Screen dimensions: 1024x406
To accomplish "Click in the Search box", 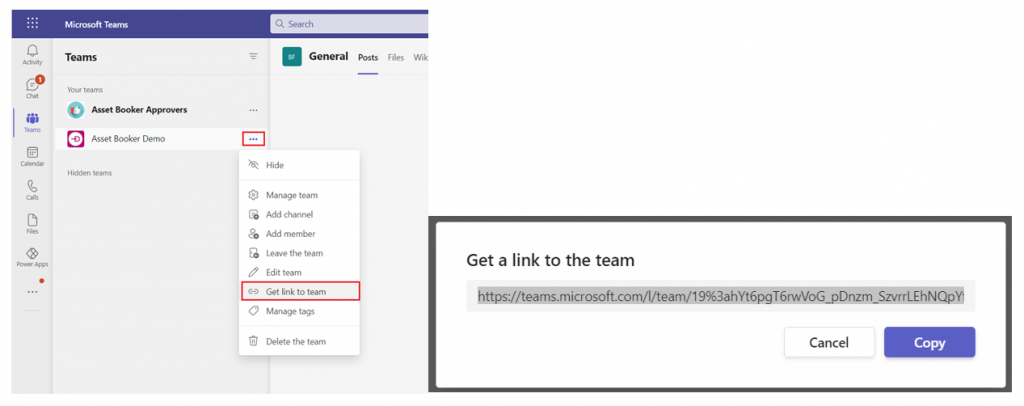I will pyautogui.click(x=349, y=23).
